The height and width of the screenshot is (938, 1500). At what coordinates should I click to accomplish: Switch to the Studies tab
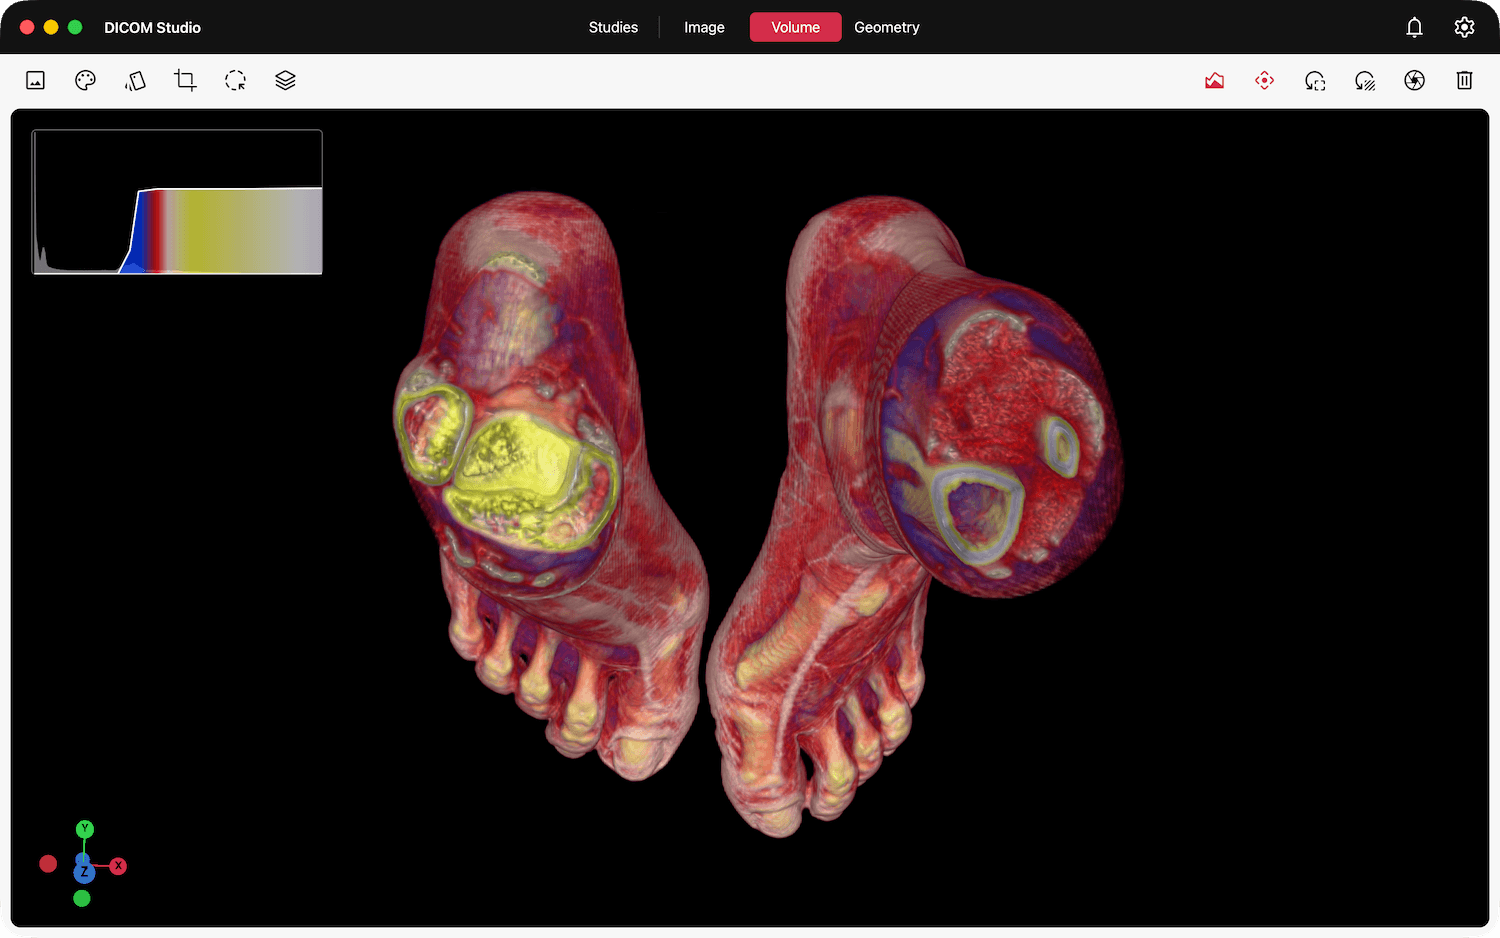(613, 27)
